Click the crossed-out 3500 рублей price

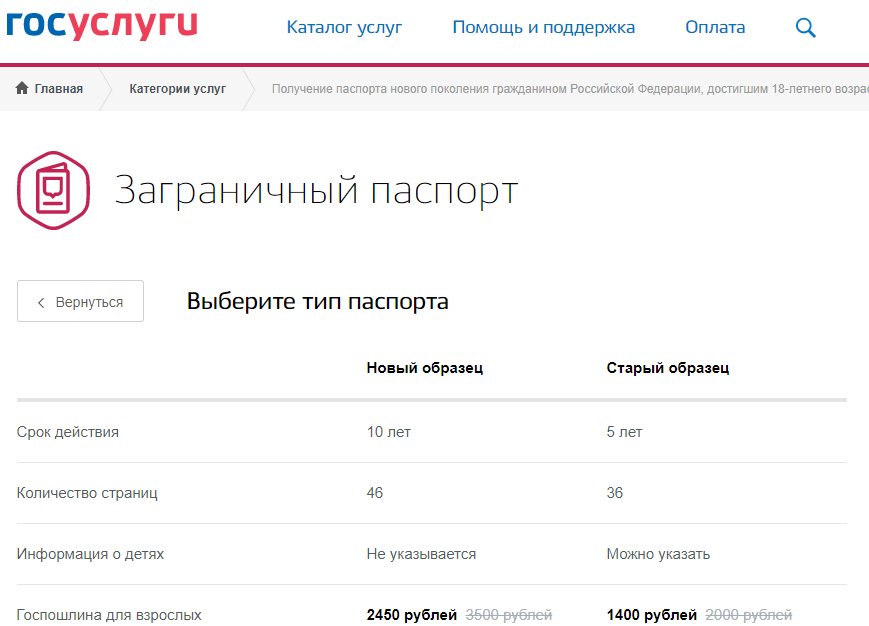[x=509, y=615]
